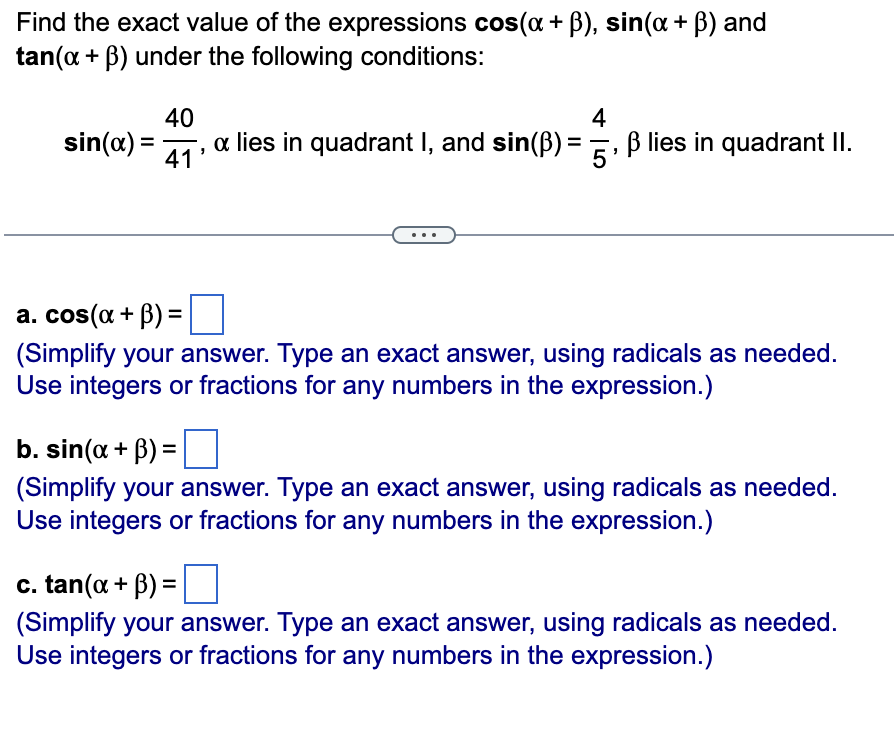
Task: Expand hidden content using the three-dot control
Action: click(x=424, y=234)
